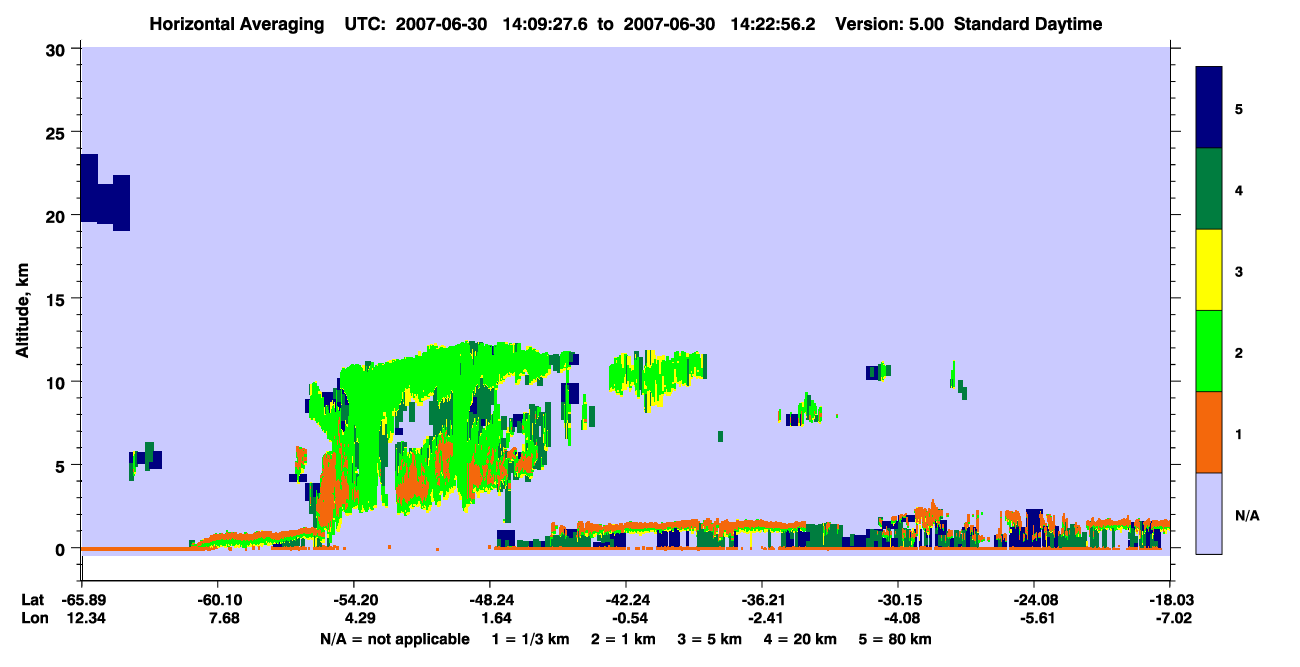The image size is (1300, 667).
Task: Click the y-axis tick label 10
Action: [x=58, y=382]
